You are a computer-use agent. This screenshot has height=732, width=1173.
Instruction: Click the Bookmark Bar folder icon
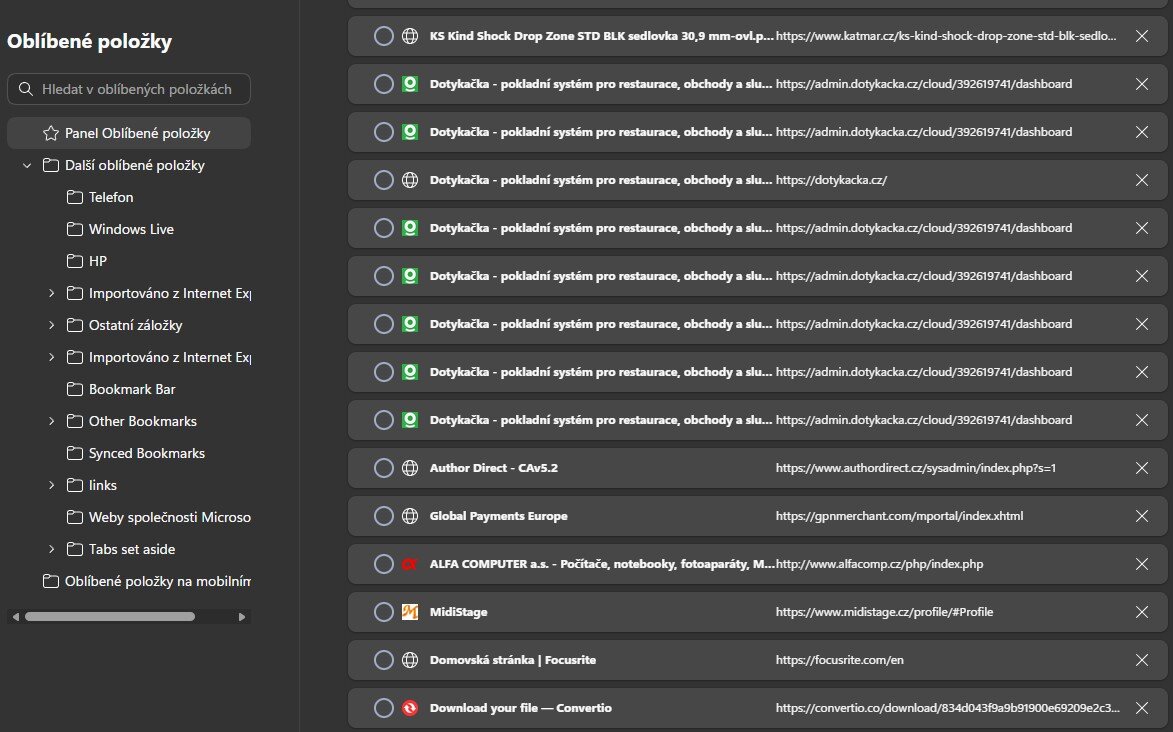click(x=75, y=389)
